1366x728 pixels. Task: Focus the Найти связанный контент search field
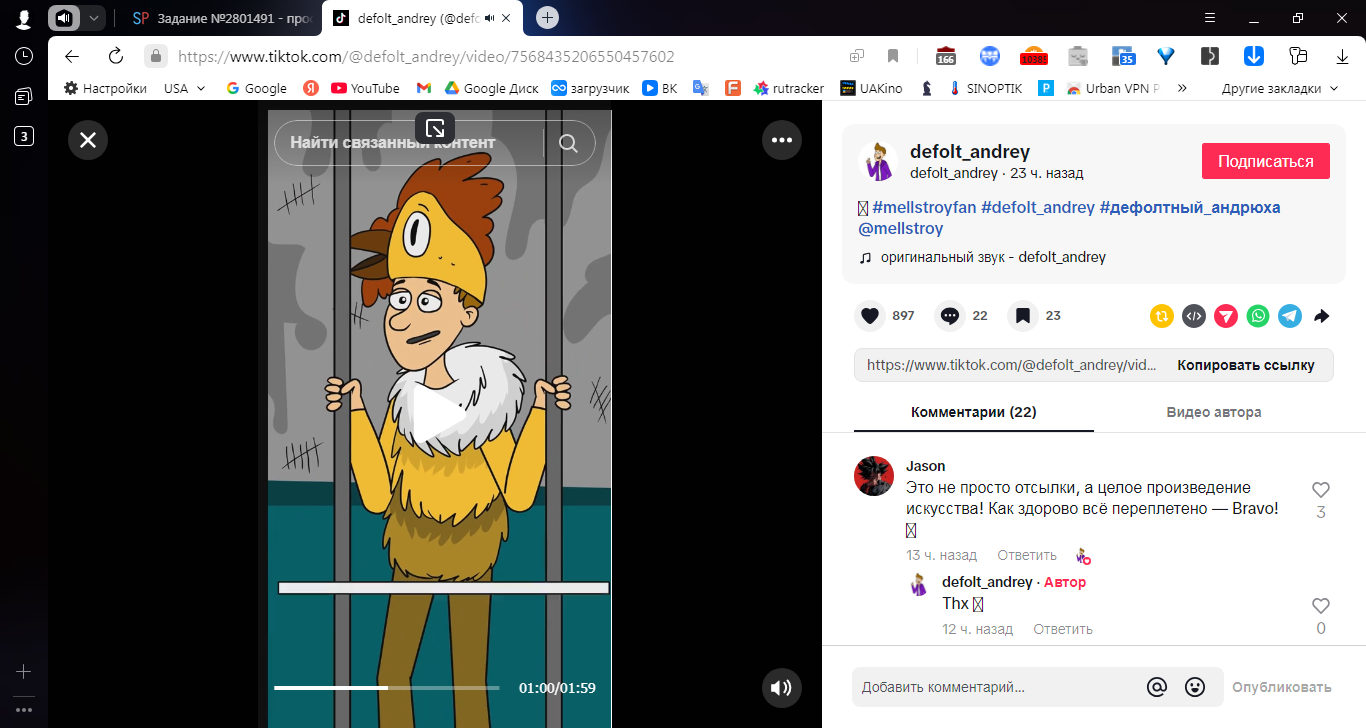(x=408, y=143)
